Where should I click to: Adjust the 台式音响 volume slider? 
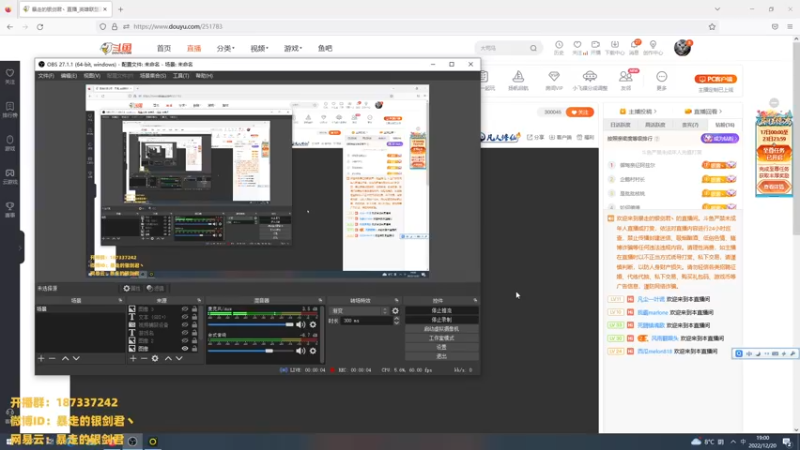click(x=251, y=351)
